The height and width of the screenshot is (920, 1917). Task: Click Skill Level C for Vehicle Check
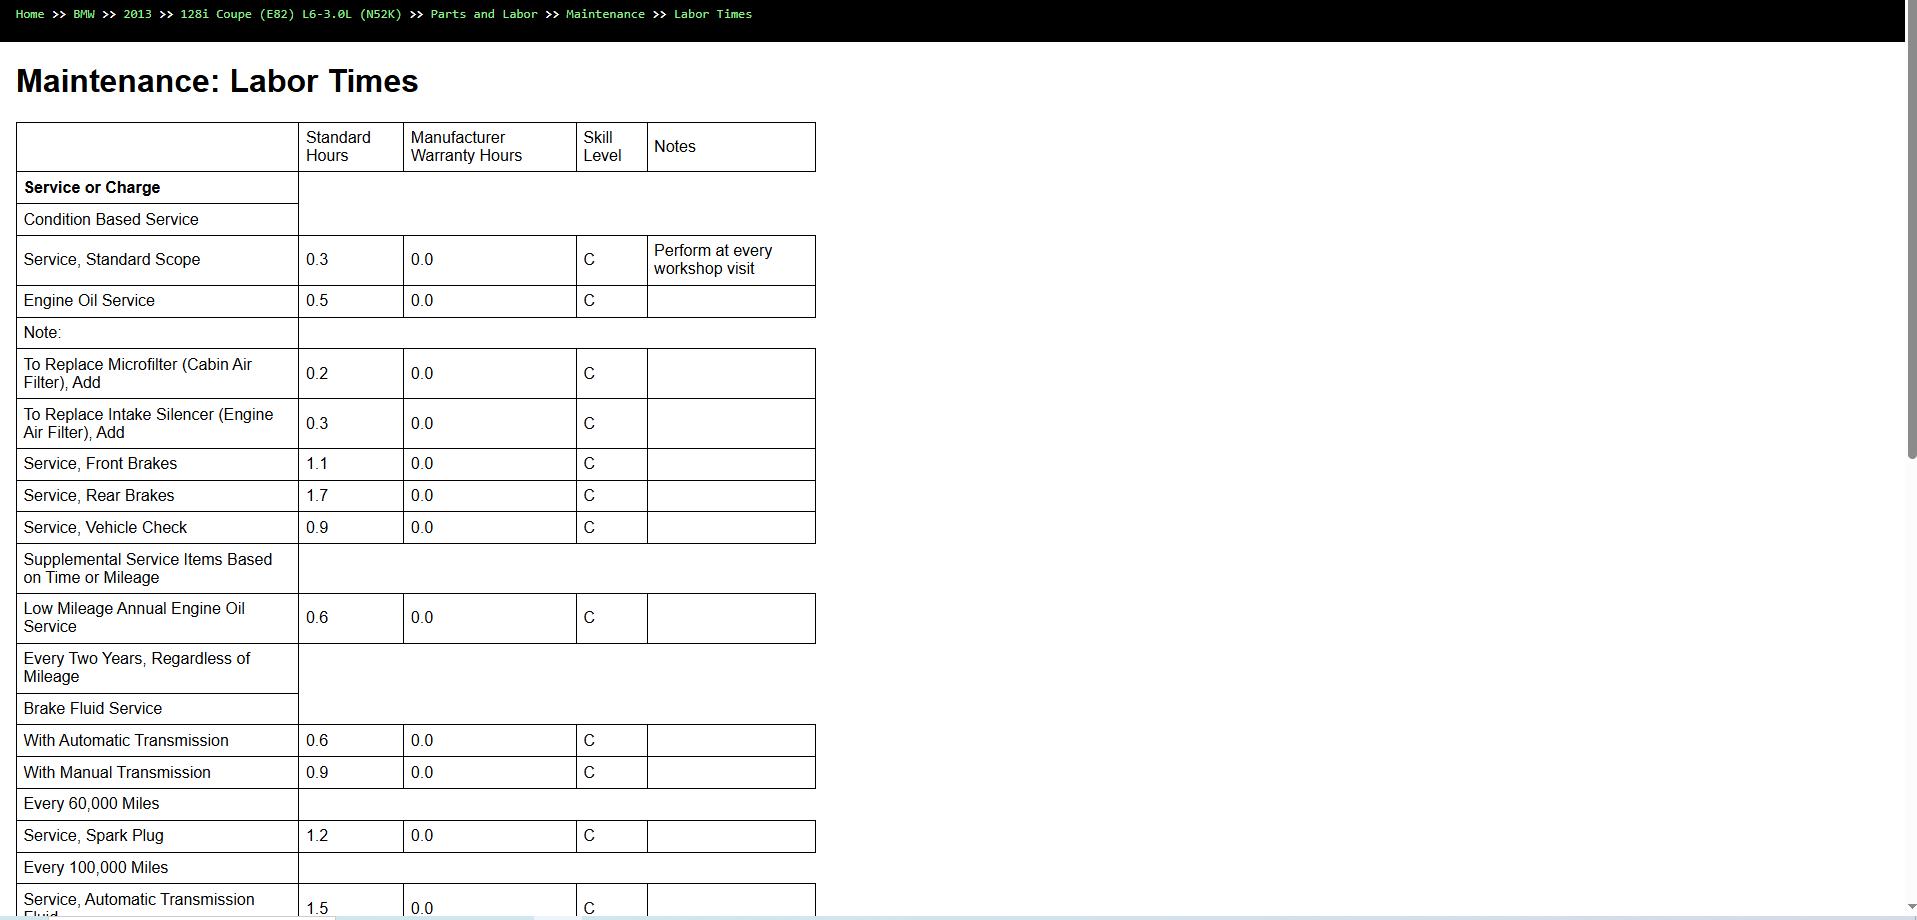pyautogui.click(x=612, y=528)
